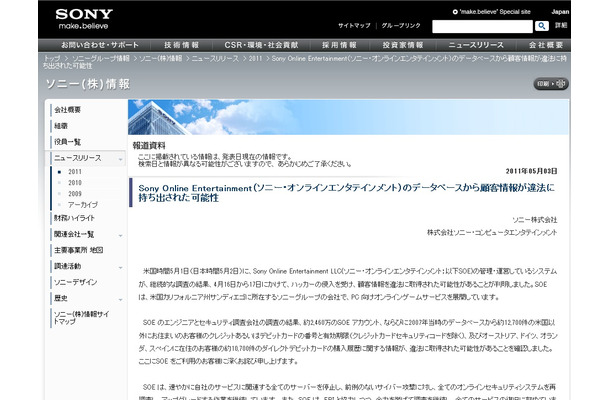Select the Japan region link
The height and width of the screenshot is (400, 610).
point(560,12)
